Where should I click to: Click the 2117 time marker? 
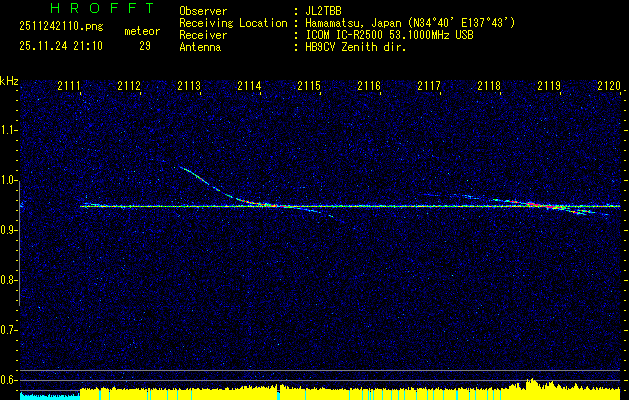(429, 87)
